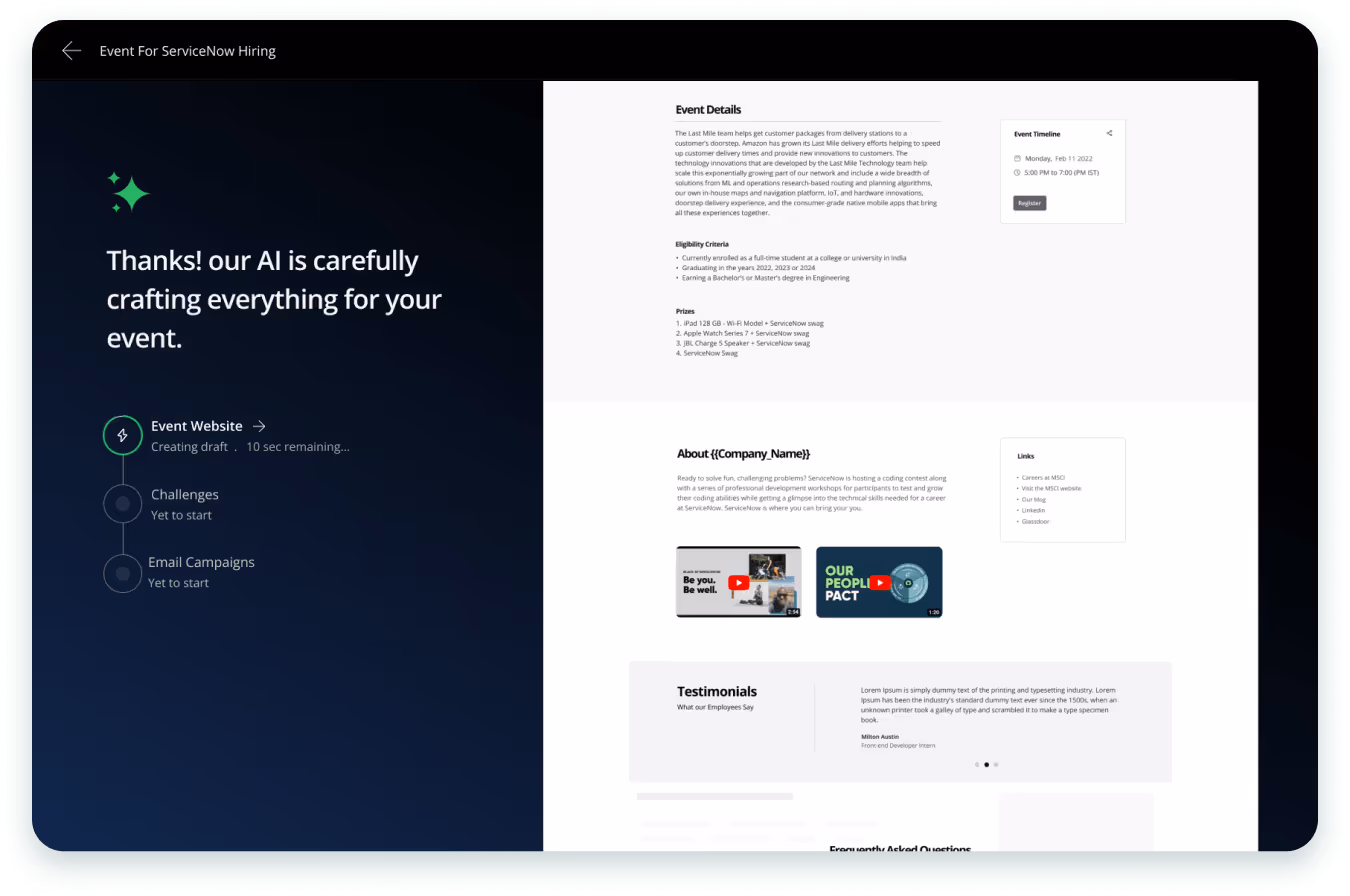Viewport: 1350px width, 896px height.
Task: Select the middle active testimonial dot
Action: [x=986, y=764]
